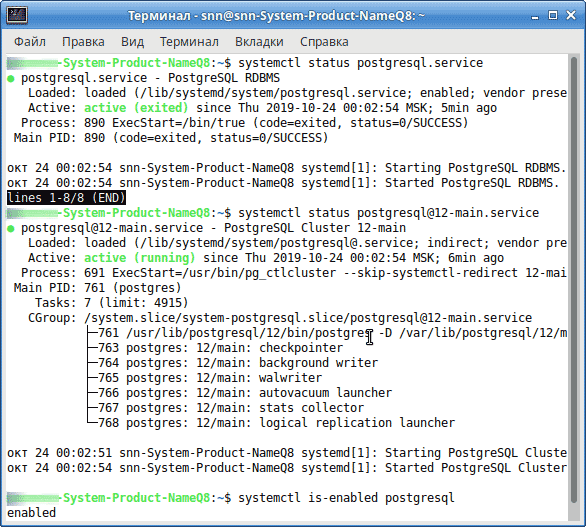Image resolution: width=586 pixels, height=527 pixels.
Task: Click the green status dot beside postgresql@12-main.service
Action: click(11, 228)
